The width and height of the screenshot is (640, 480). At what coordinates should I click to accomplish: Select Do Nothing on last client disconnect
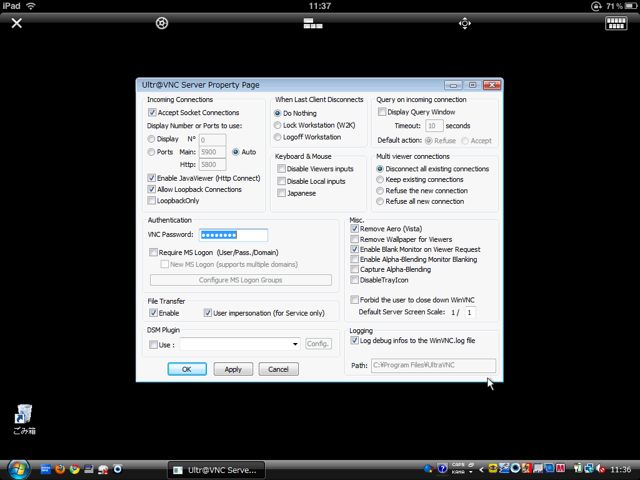click(278, 113)
